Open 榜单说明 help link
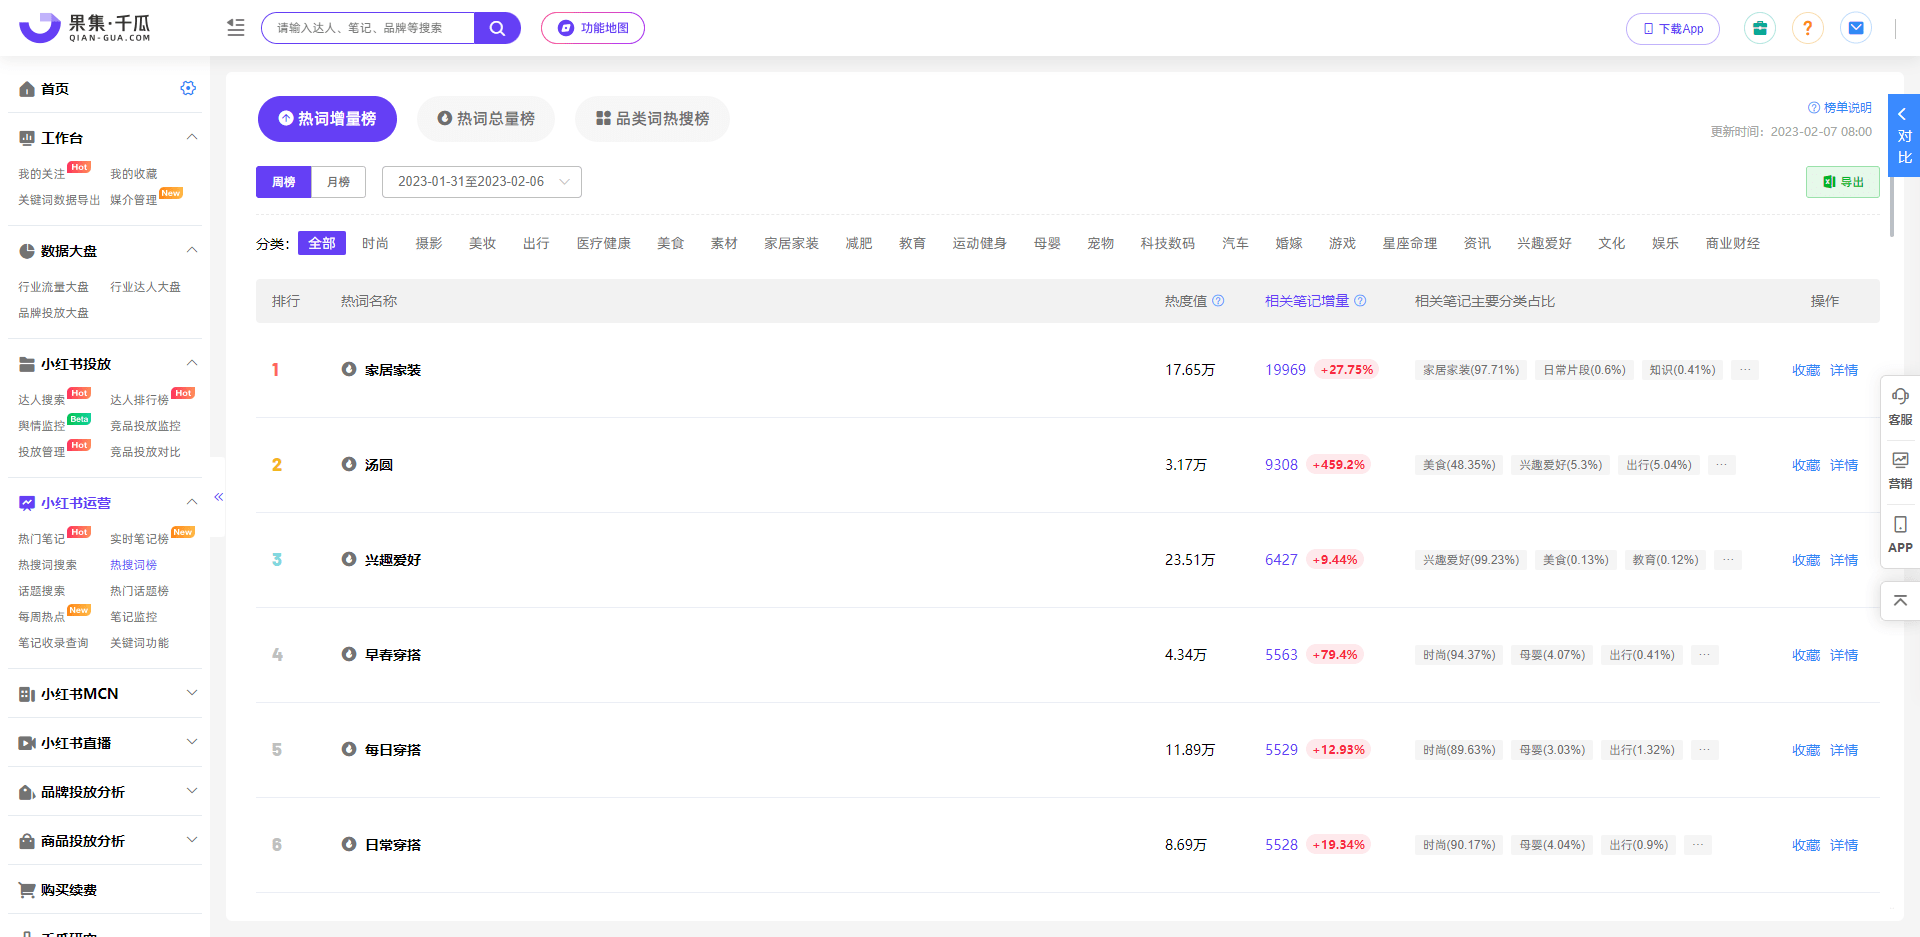Viewport: 1920px width, 937px height. coord(1840,108)
